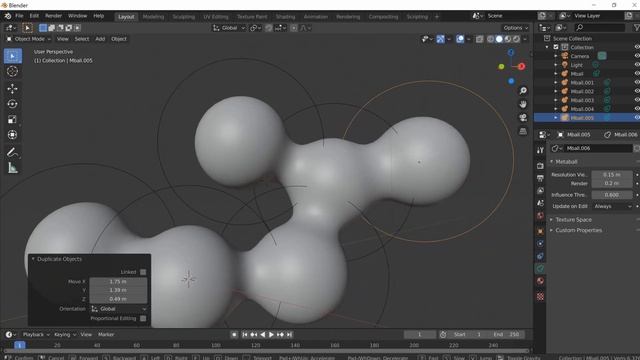Open the World properties tab

540,216
